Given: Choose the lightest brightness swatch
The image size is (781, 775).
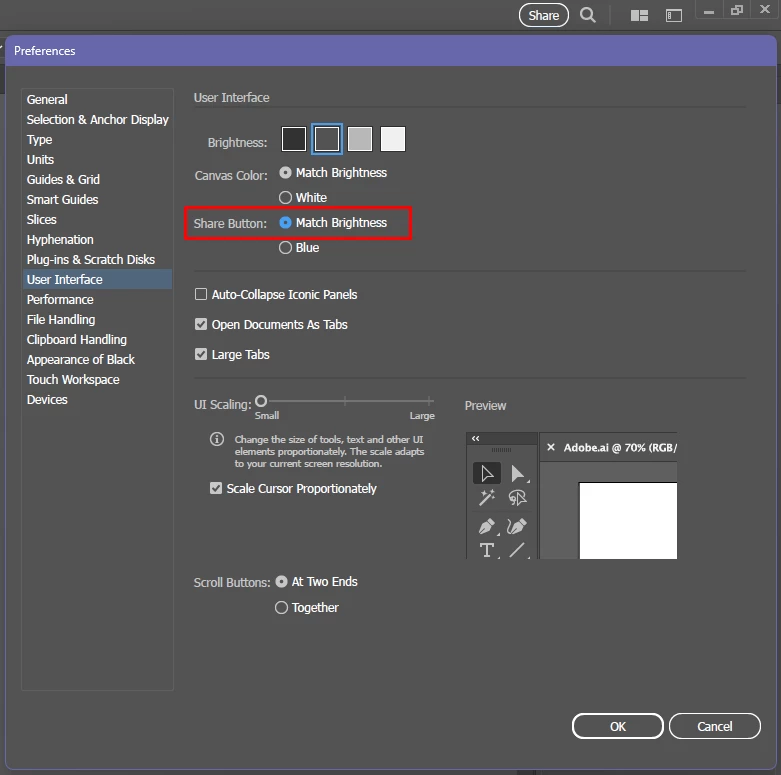Looking at the screenshot, I should click(393, 139).
